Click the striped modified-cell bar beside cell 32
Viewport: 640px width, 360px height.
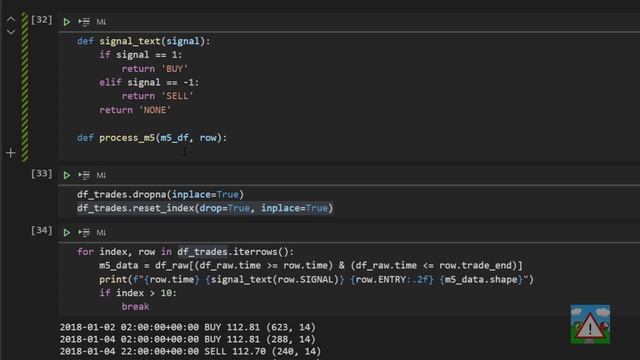point(25,87)
